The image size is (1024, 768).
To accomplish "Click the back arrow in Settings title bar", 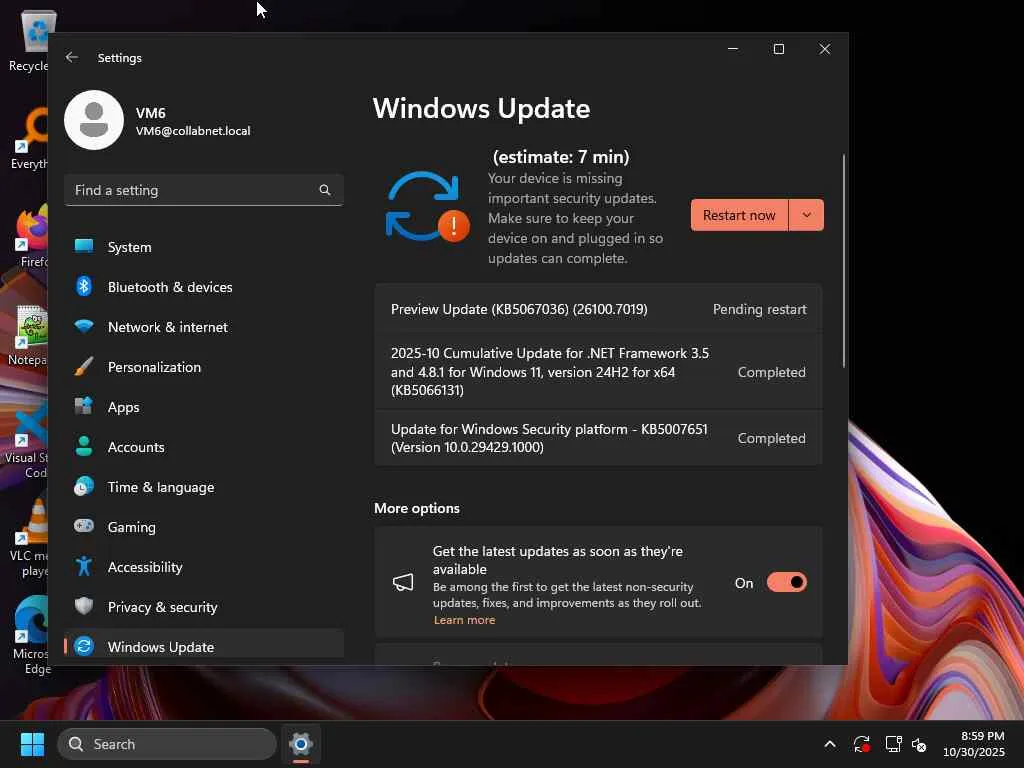I will pyautogui.click(x=72, y=57).
